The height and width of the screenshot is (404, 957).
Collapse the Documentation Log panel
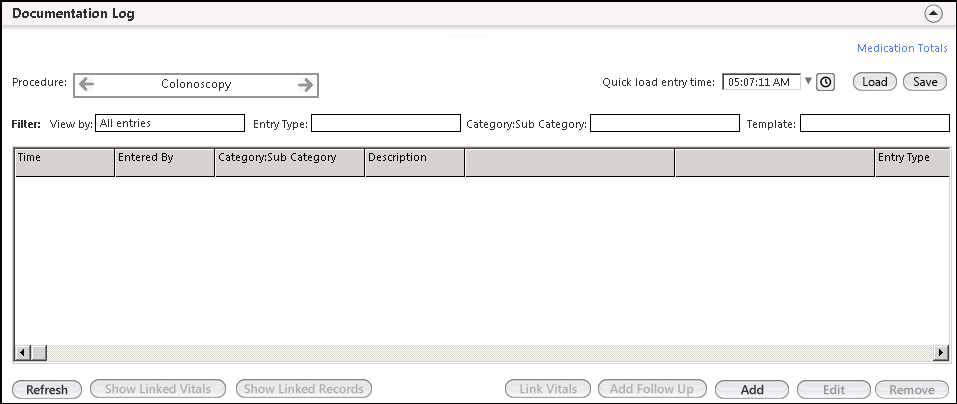click(933, 14)
